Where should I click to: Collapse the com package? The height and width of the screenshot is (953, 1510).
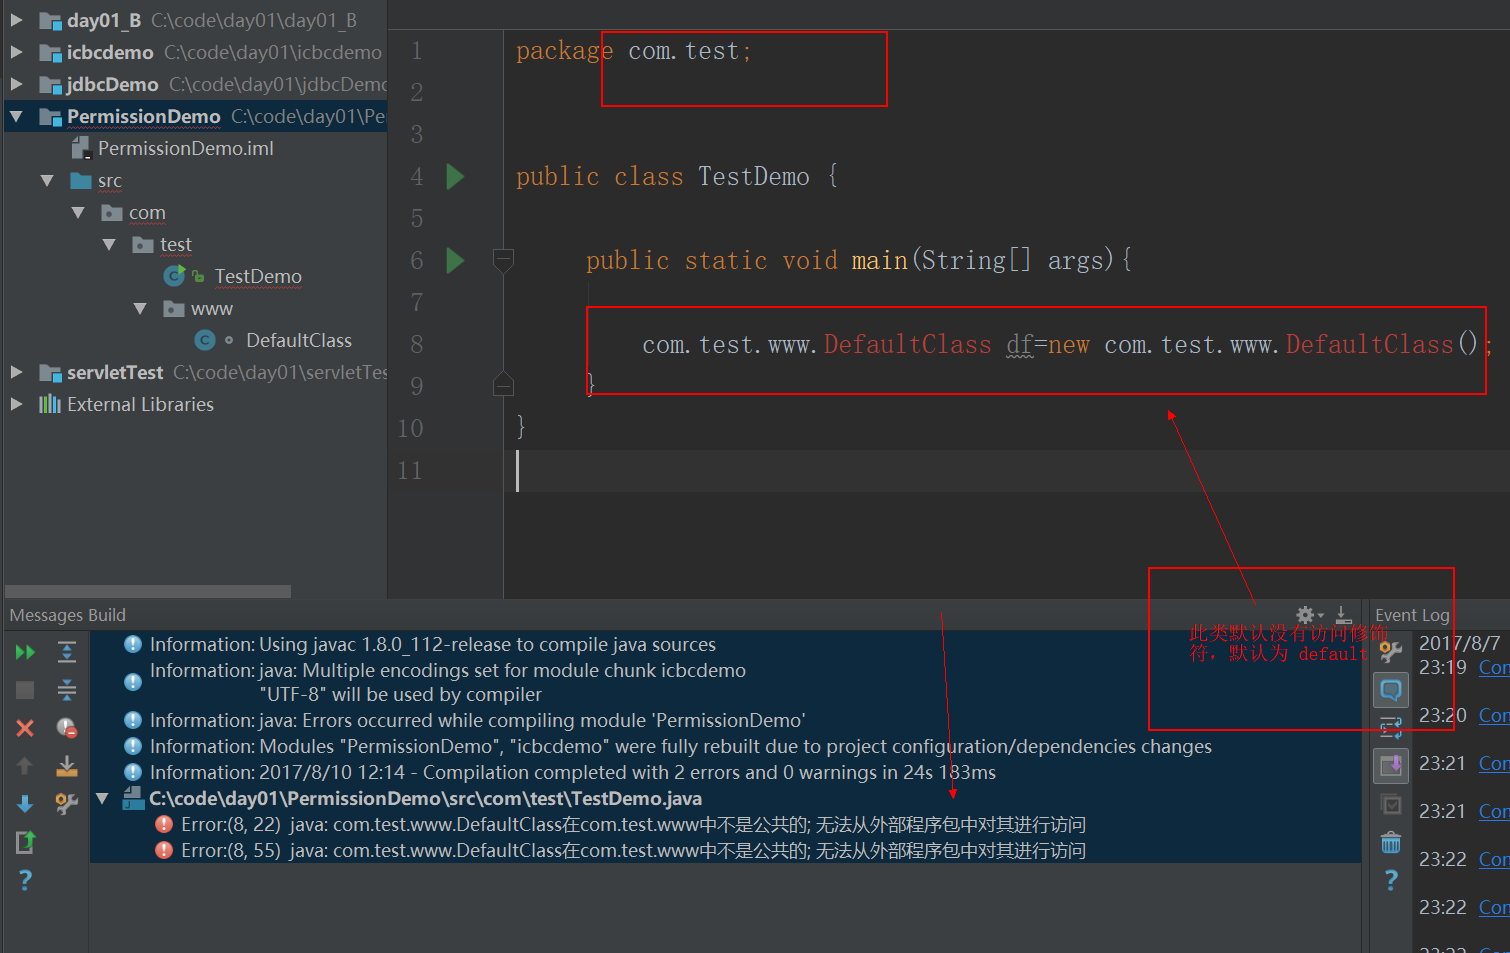click(78, 212)
